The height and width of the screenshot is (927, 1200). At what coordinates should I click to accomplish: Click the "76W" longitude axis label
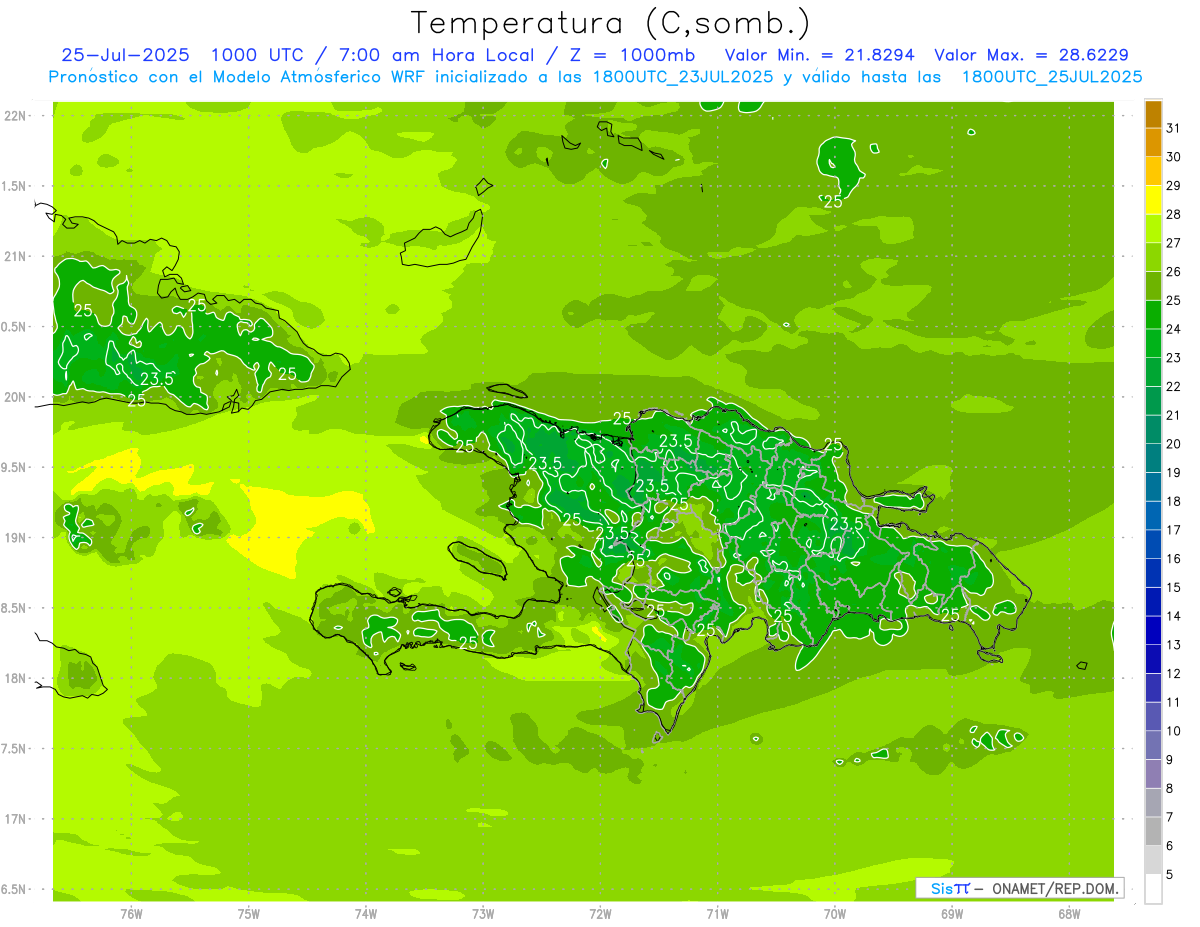click(131, 914)
